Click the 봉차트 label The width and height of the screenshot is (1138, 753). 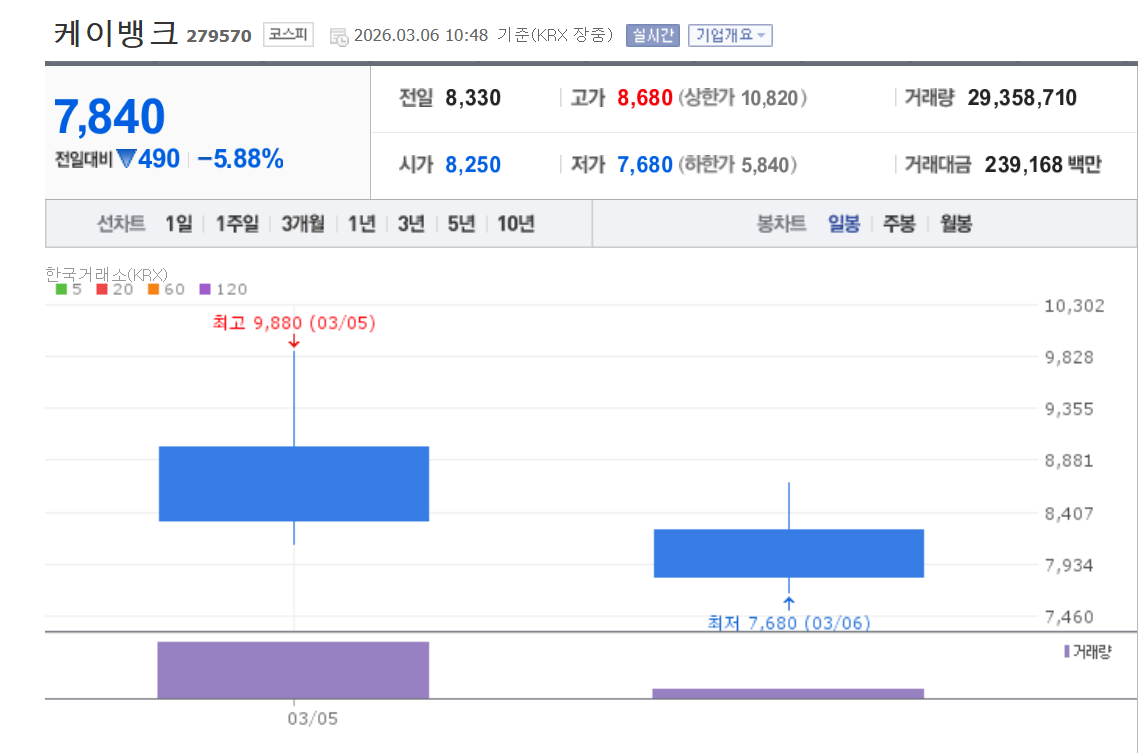point(782,223)
